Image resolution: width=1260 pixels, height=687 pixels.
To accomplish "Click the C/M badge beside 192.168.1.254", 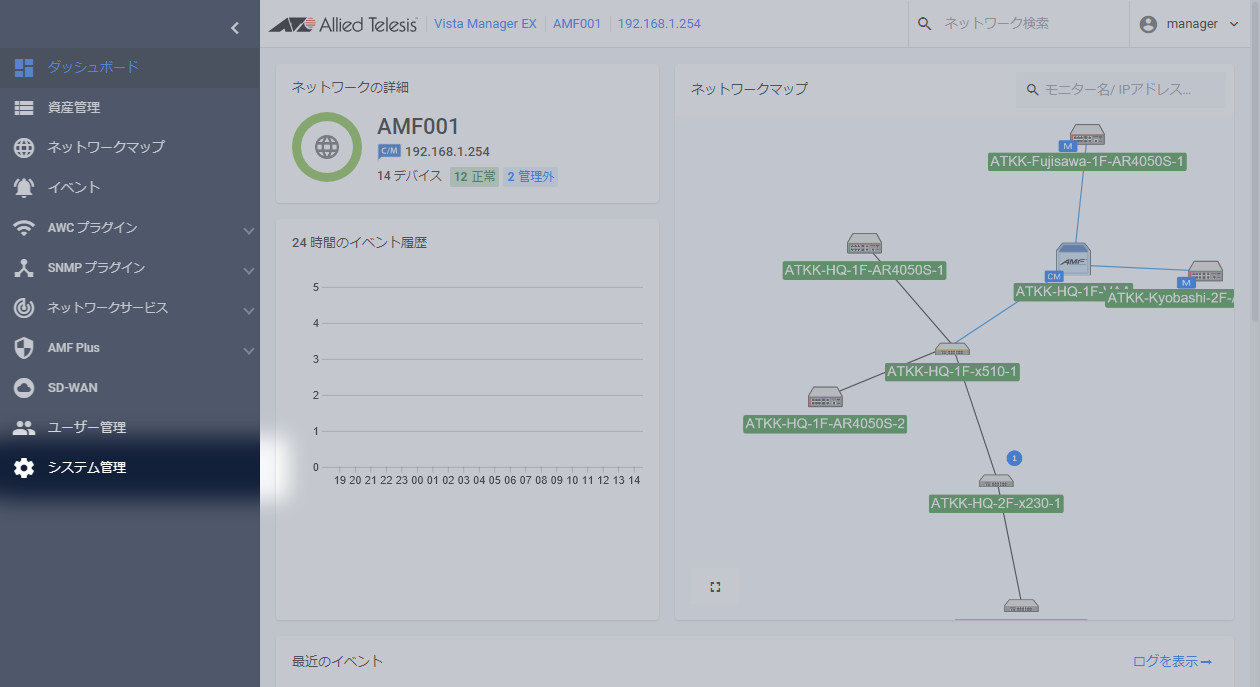I will coord(389,152).
